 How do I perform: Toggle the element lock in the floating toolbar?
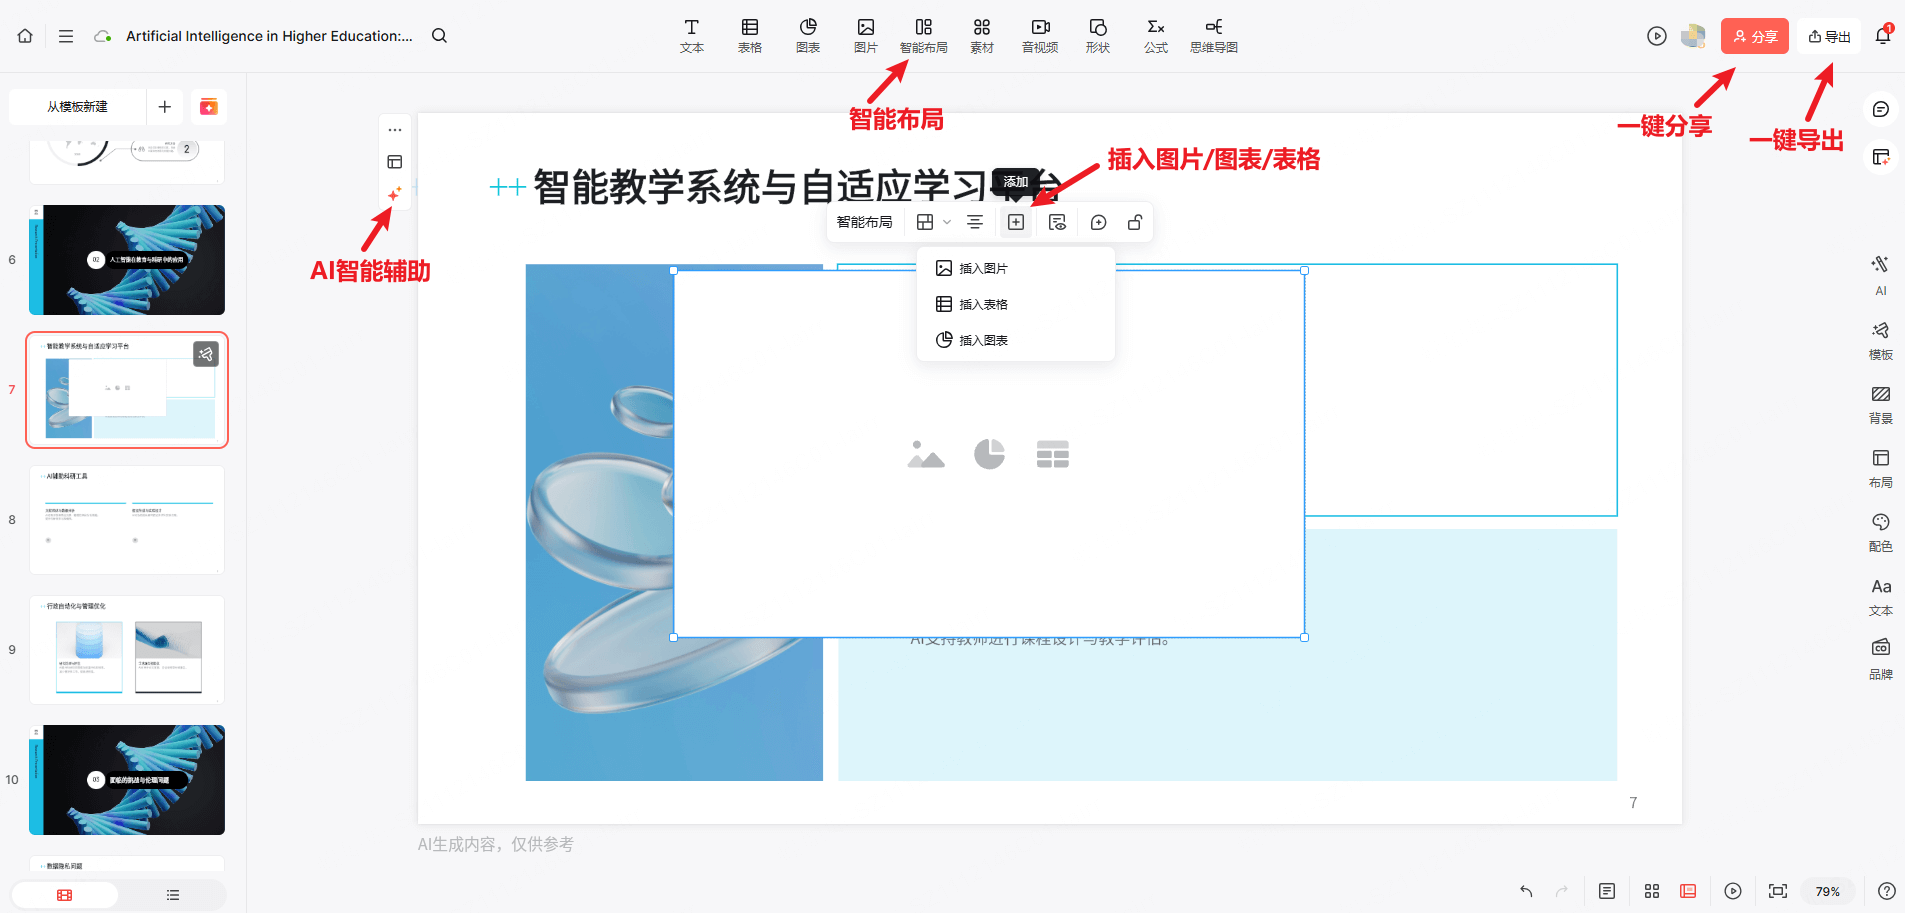pyautogui.click(x=1134, y=222)
